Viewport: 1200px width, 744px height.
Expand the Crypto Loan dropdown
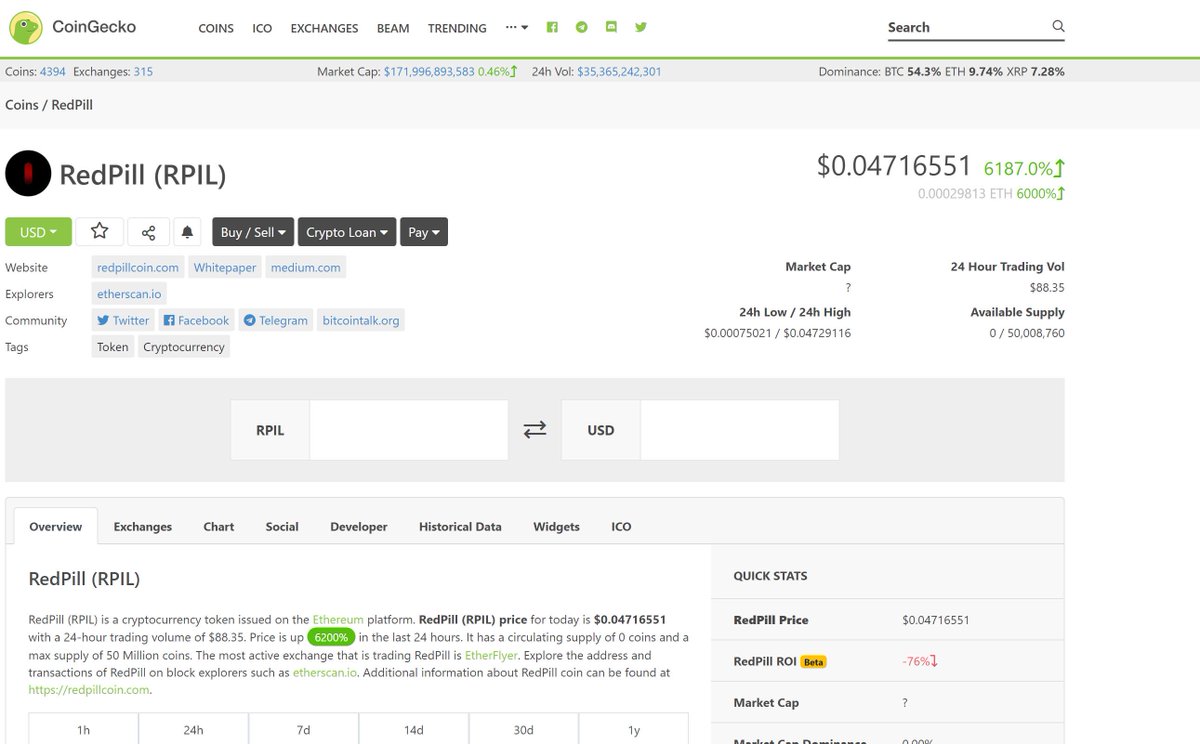point(347,232)
